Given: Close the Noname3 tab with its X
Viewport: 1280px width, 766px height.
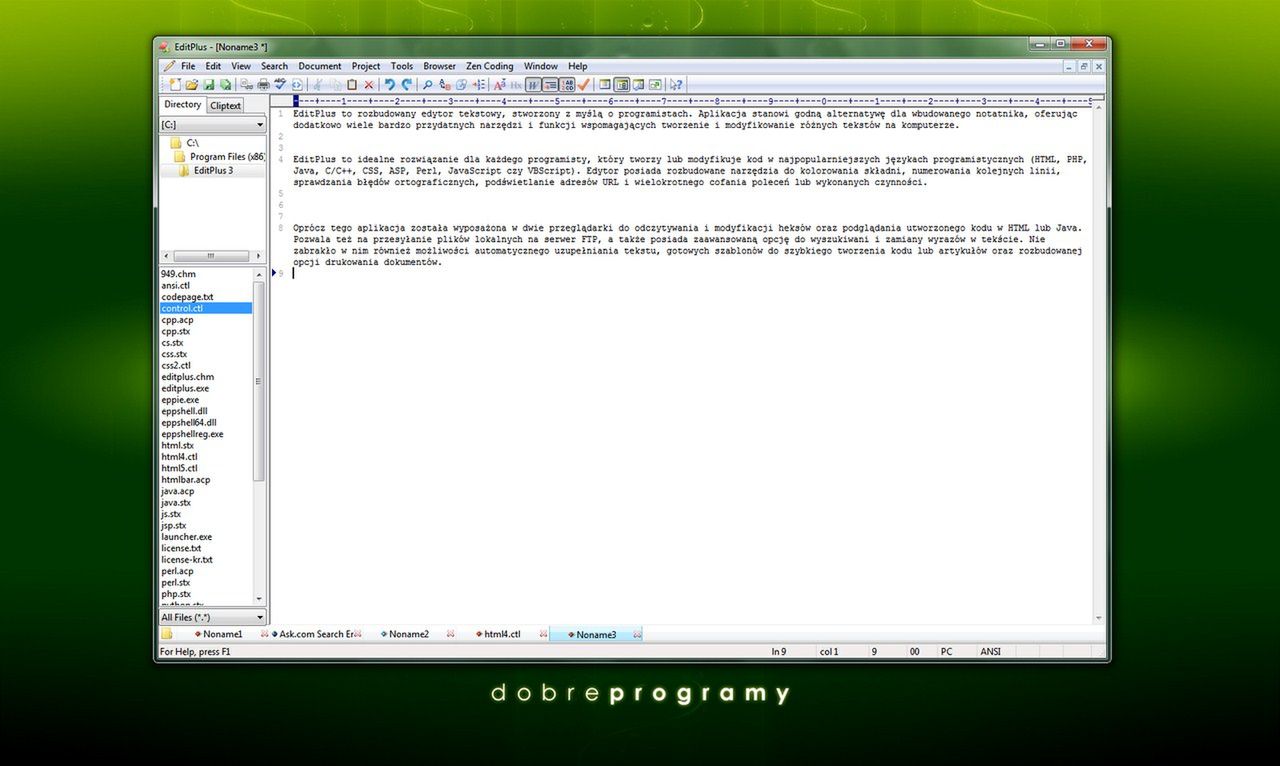Looking at the screenshot, I should (637, 634).
